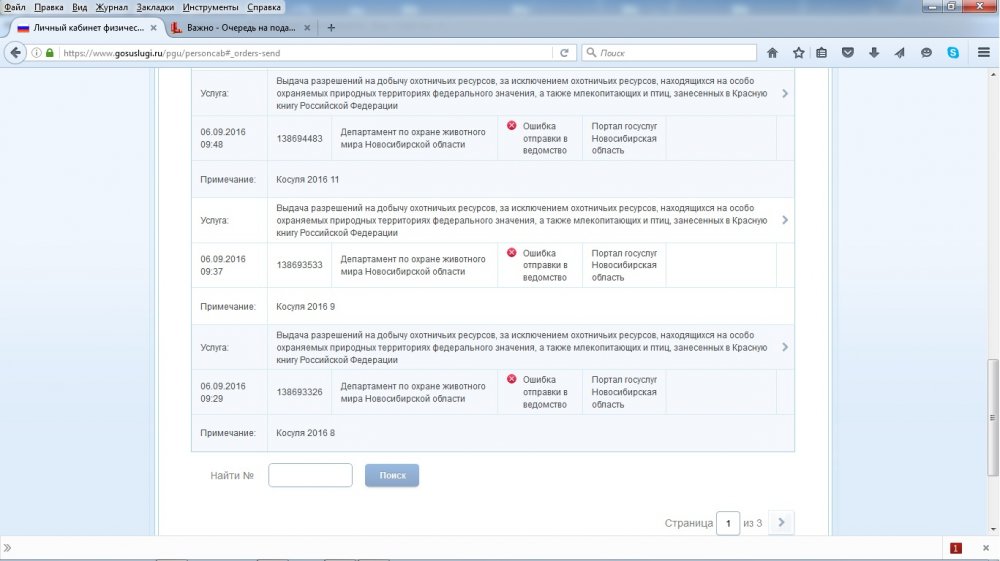Viewport: 1000px width, 561px height.
Task: Open the Закладки menu
Action: tap(155, 7)
